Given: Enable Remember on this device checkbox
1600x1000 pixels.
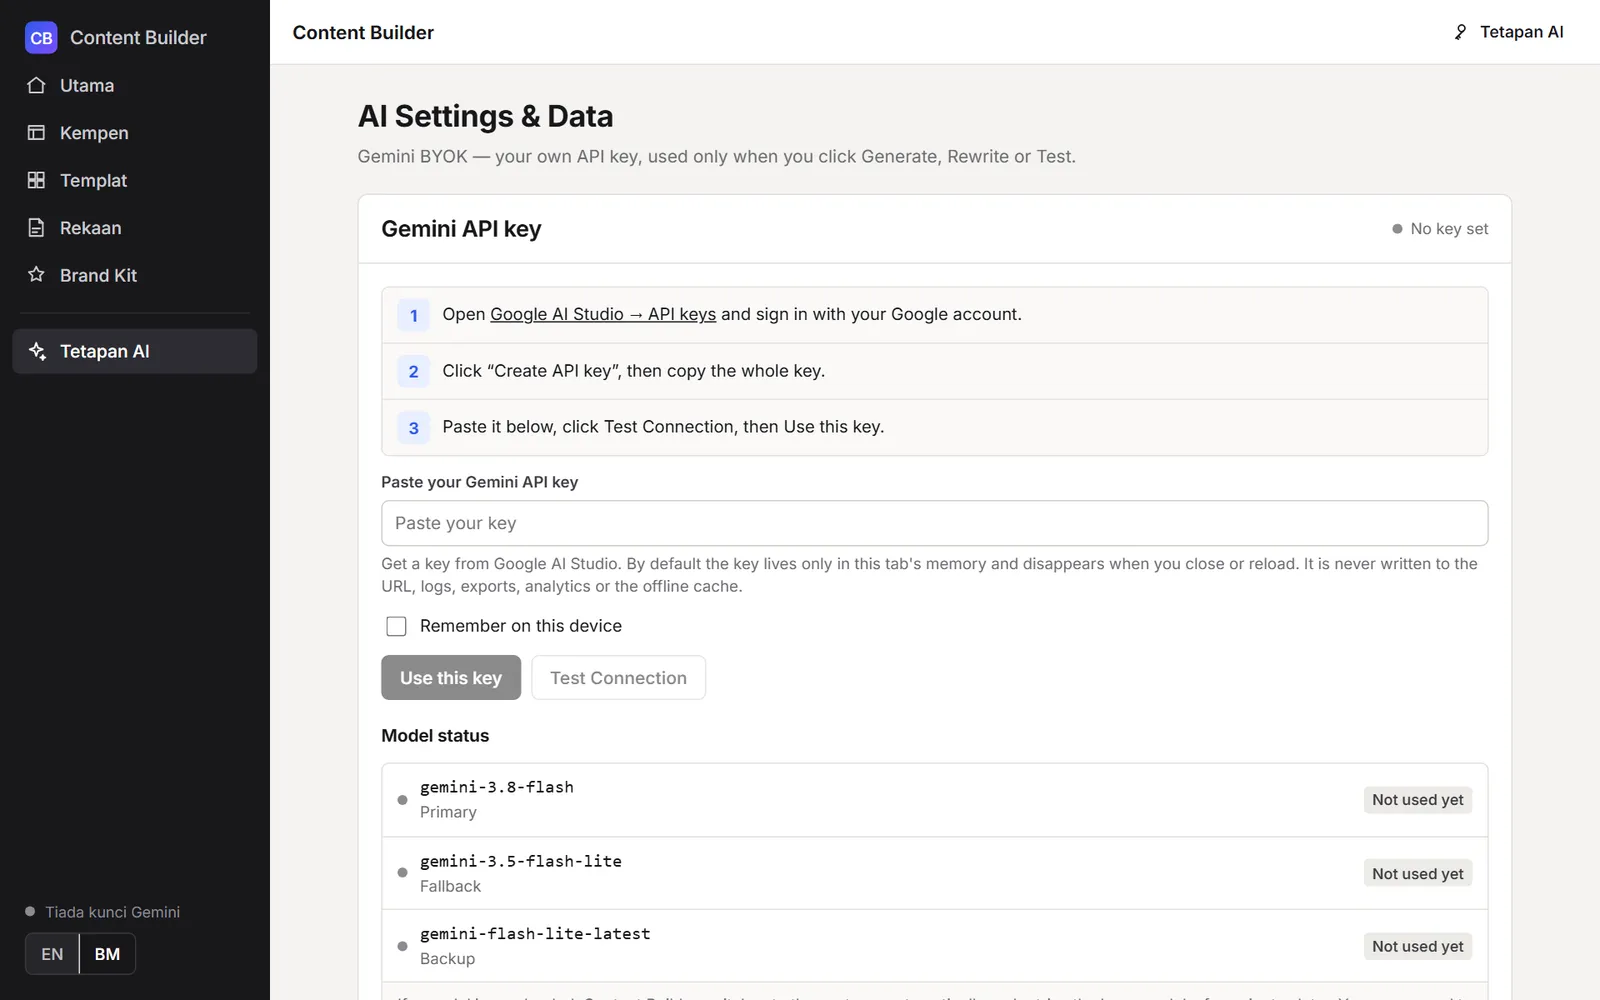Looking at the screenshot, I should tap(396, 626).
